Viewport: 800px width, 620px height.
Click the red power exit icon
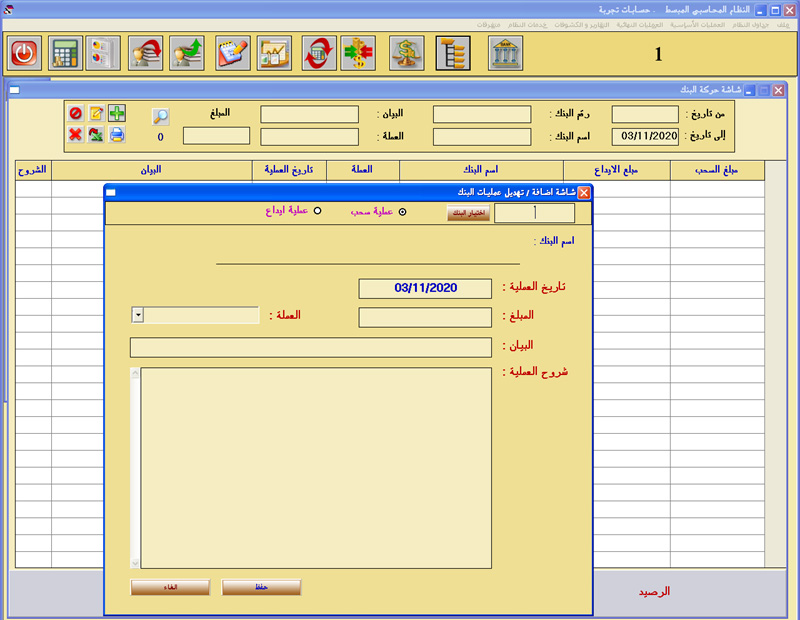point(24,52)
